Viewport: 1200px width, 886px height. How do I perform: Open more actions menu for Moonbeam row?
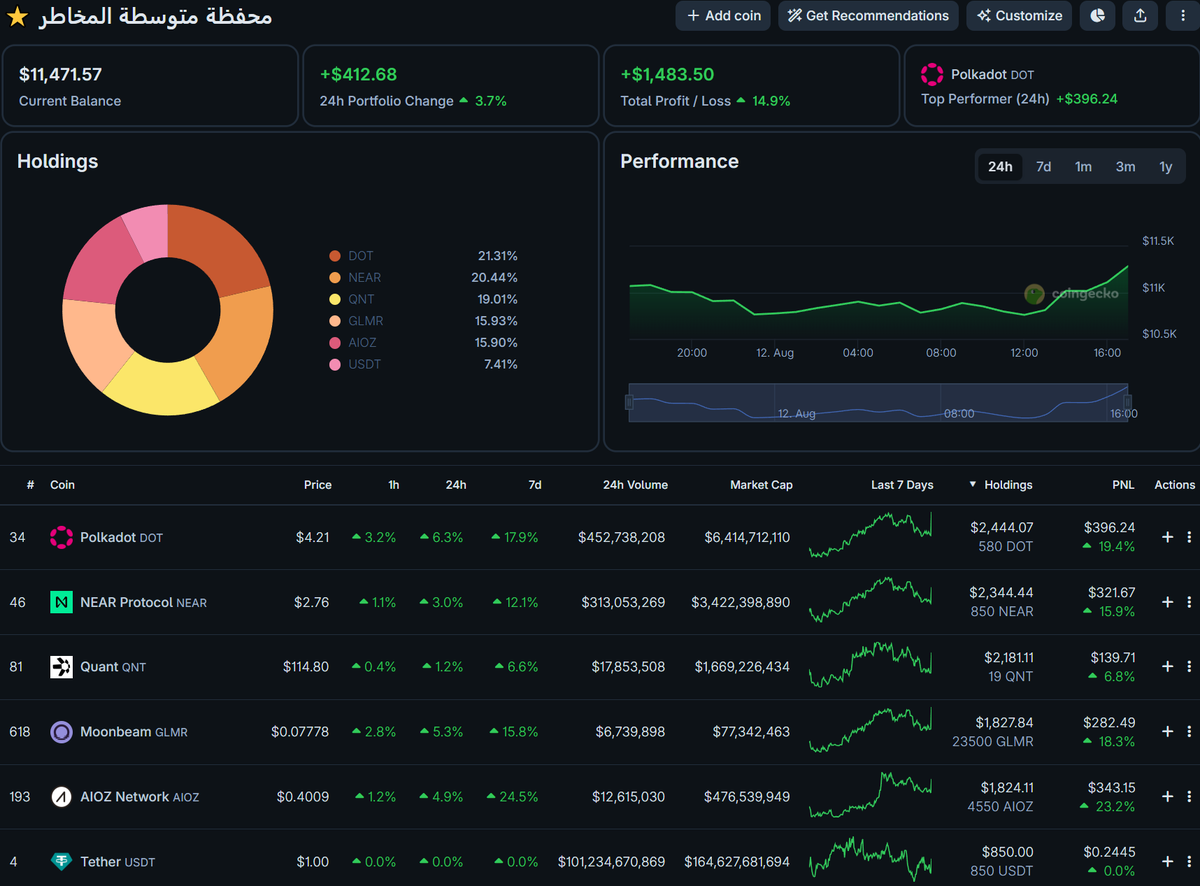(x=1189, y=732)
